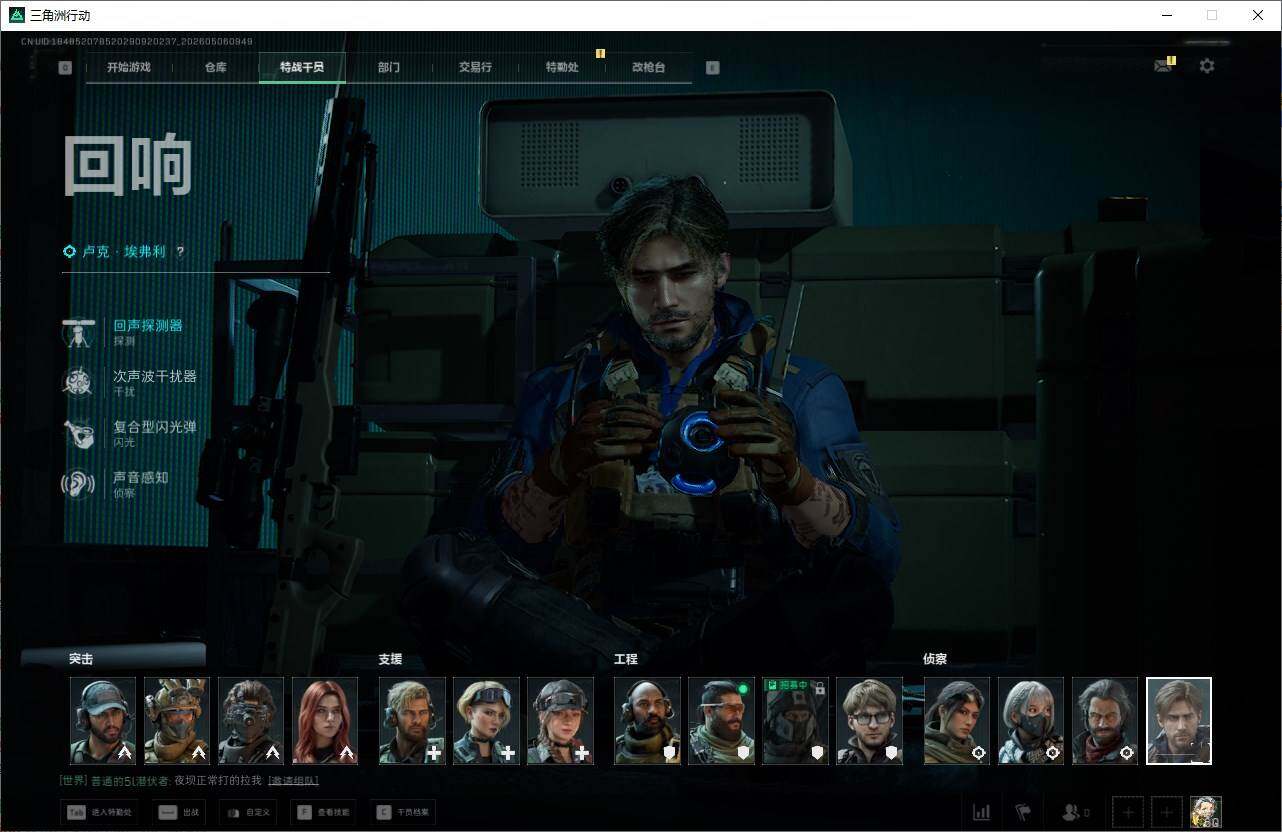The height and width of the screenshot is (832, 1282).
Task: Select the 次声波干扰器 skill icon
Action: click(78, 383)
